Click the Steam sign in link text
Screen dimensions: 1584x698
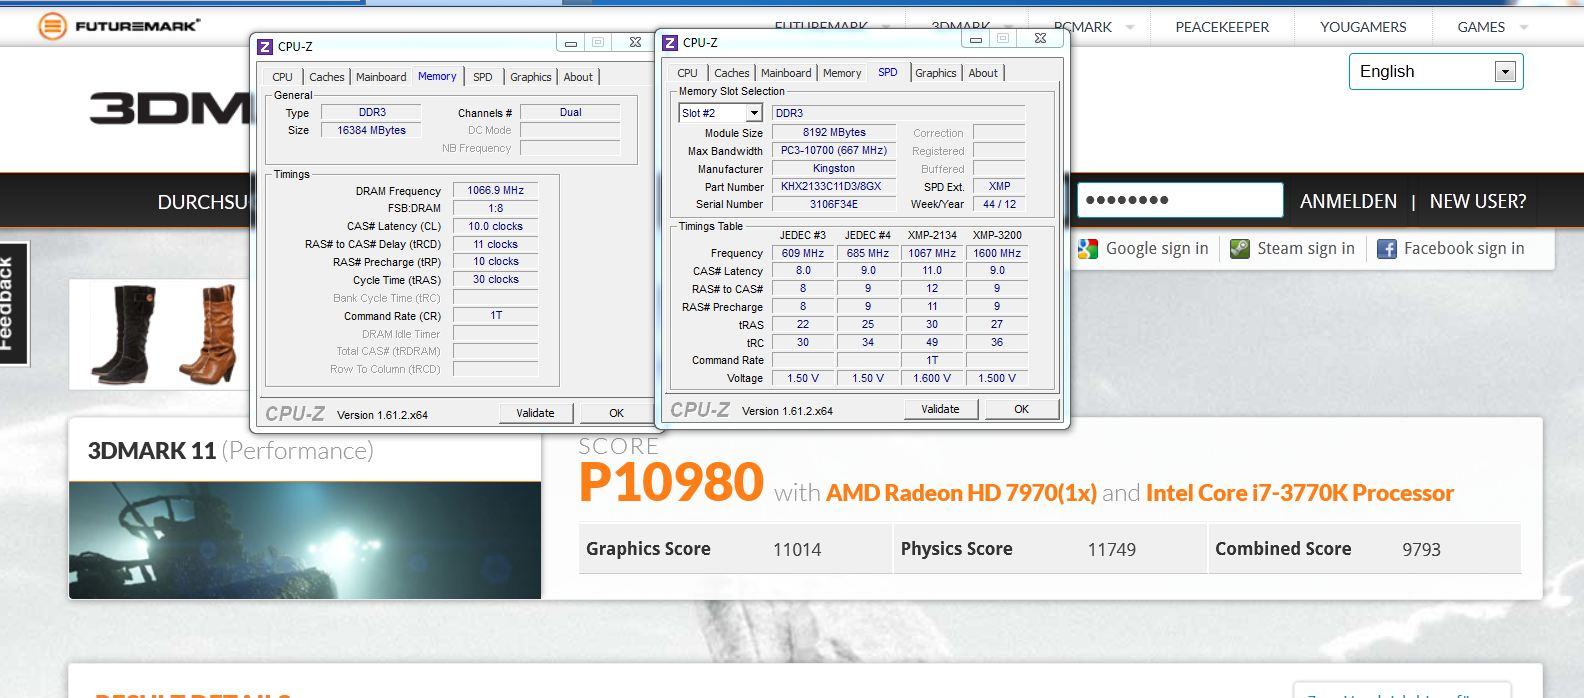tap(1306, 249)
